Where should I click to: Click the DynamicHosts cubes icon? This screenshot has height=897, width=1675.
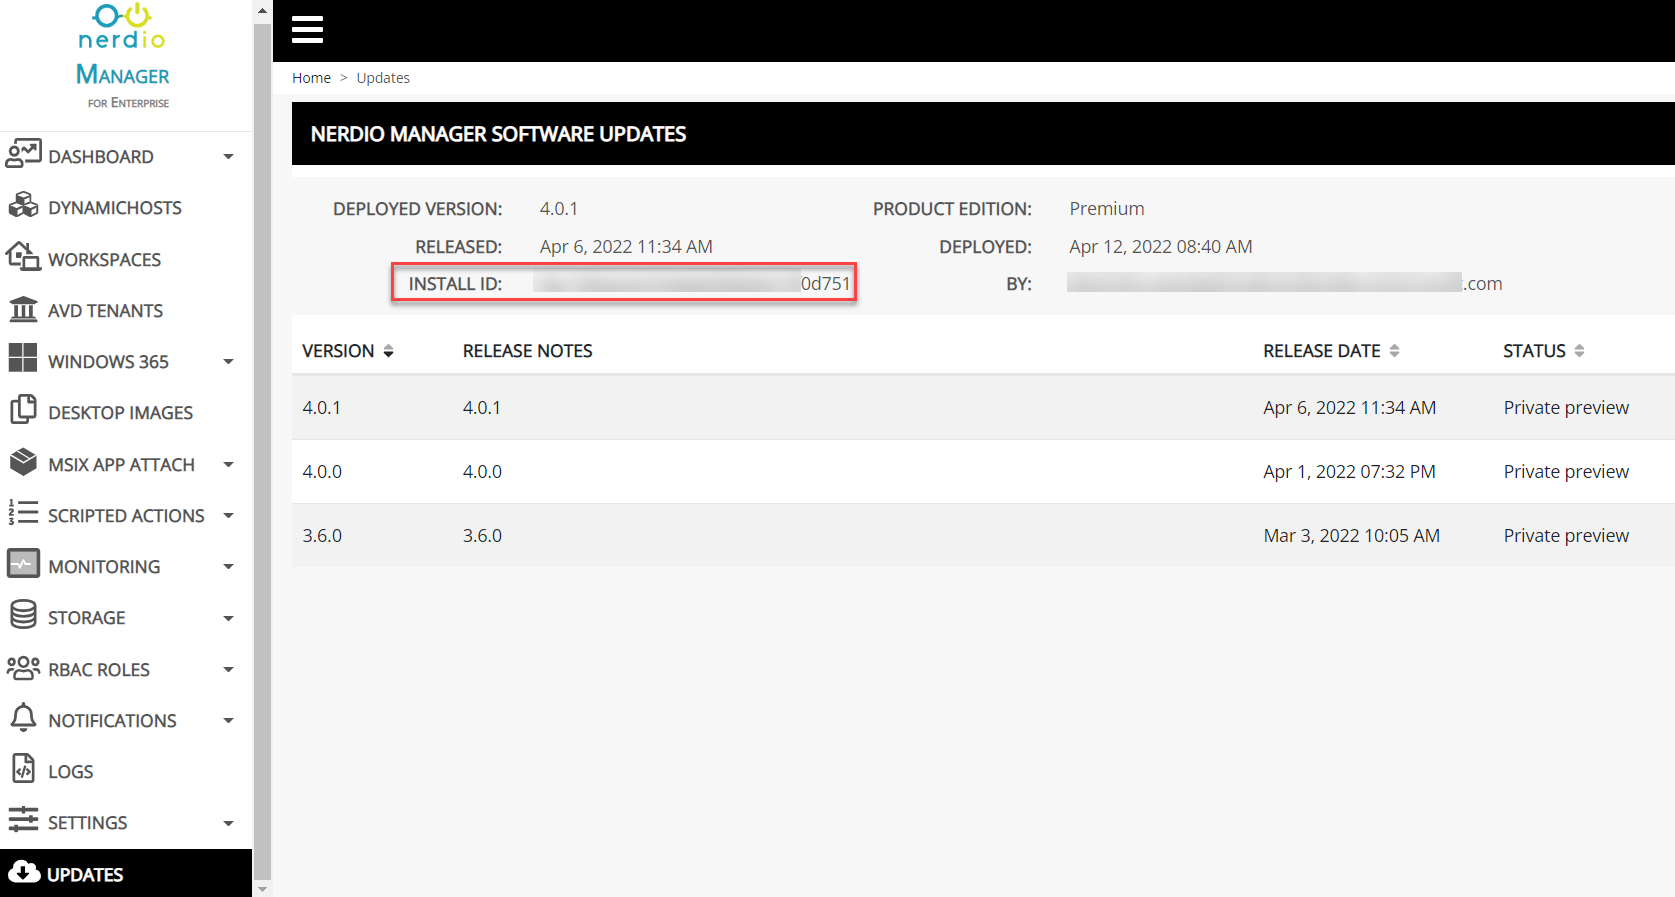coord(23,206)
